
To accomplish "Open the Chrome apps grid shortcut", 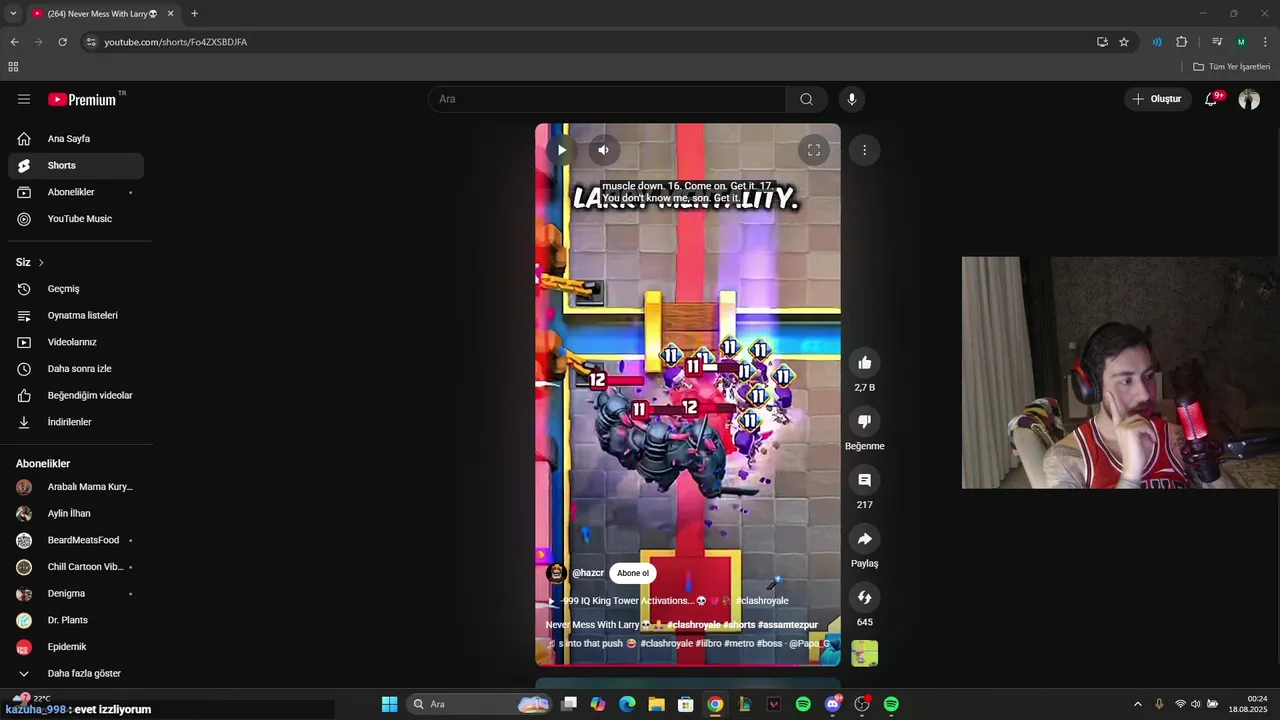I will coord(13,67).
